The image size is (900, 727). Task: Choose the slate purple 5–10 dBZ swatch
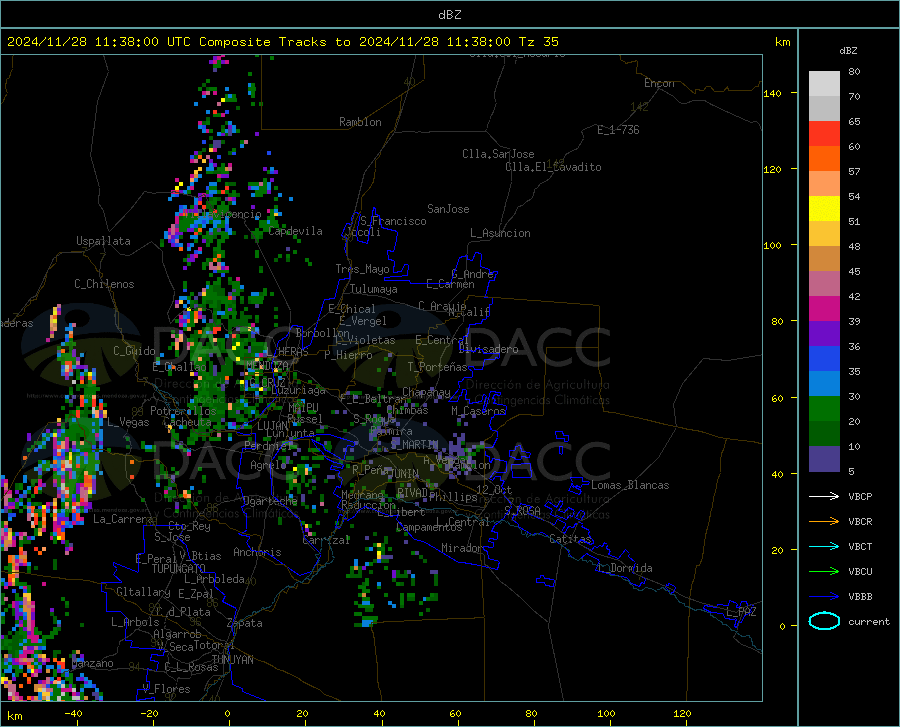824,459
